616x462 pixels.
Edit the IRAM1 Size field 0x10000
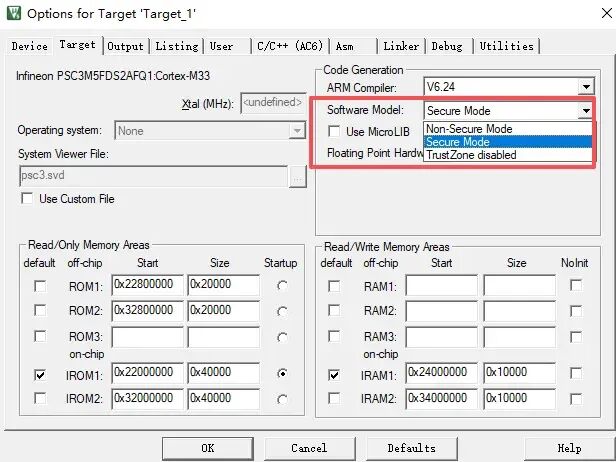[519, 372]
